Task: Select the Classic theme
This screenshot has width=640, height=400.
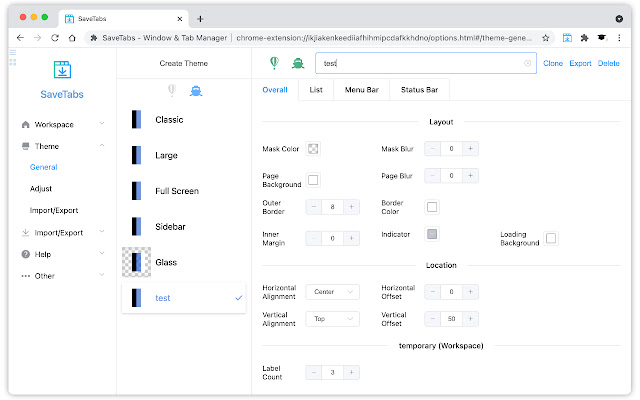Action: 184,120
